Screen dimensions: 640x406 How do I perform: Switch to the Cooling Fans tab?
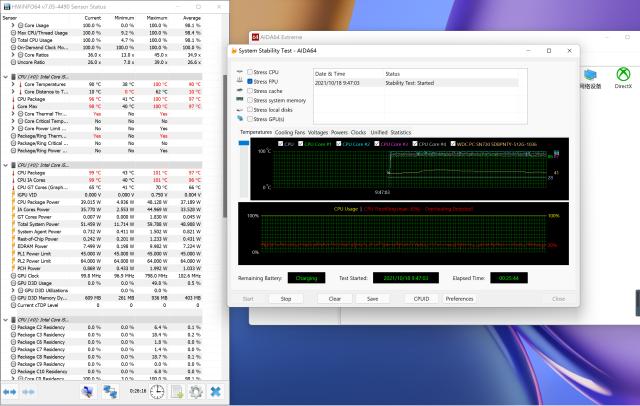click(290, 132)
